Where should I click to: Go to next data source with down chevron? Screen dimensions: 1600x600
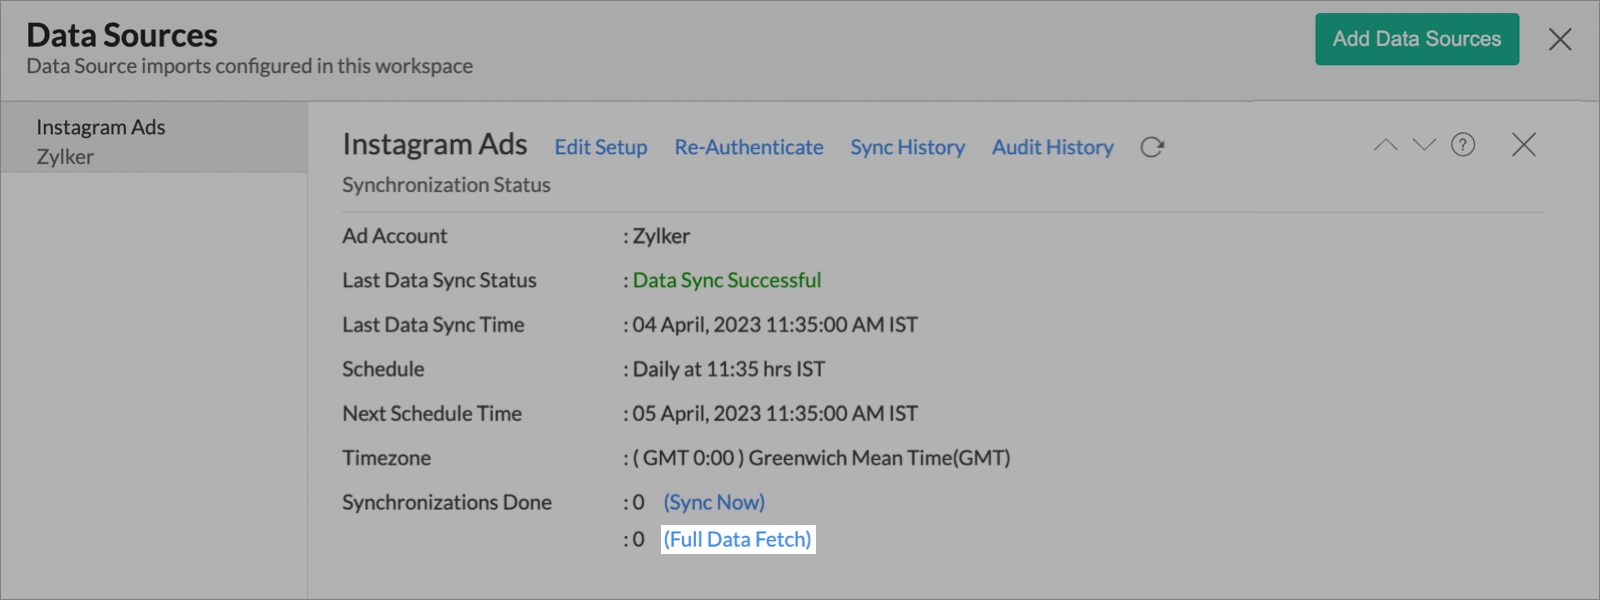[x=1424, y=145]
